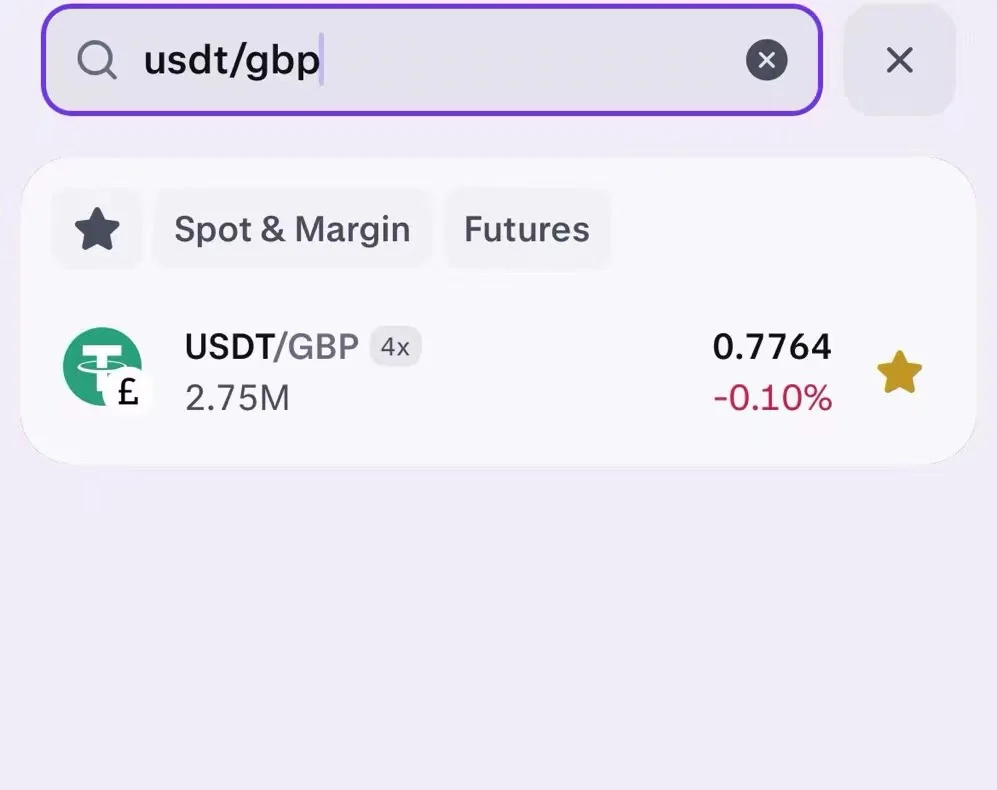This screenshot has width=997, height=790.
Task: Switch to the Spot & Margin tab
Action: click(x=292, y=229)
